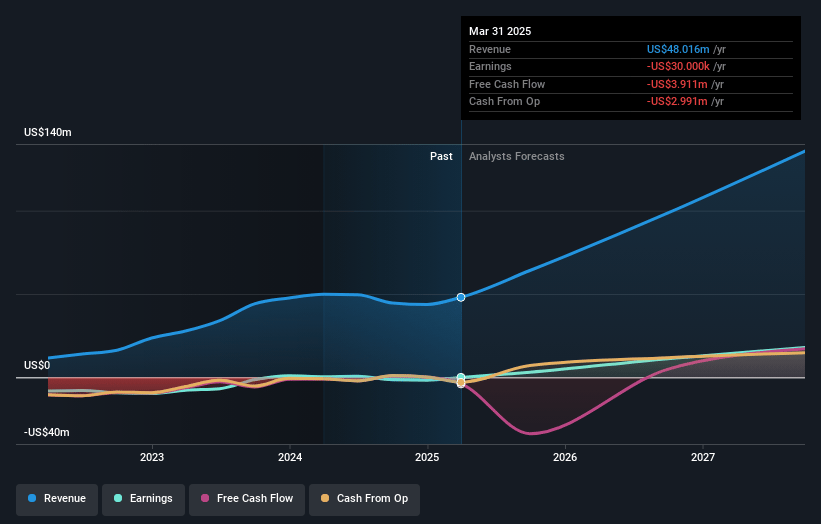
Task: Click the Free Cash Flow label in tooltip
Action: pos(507,84)
